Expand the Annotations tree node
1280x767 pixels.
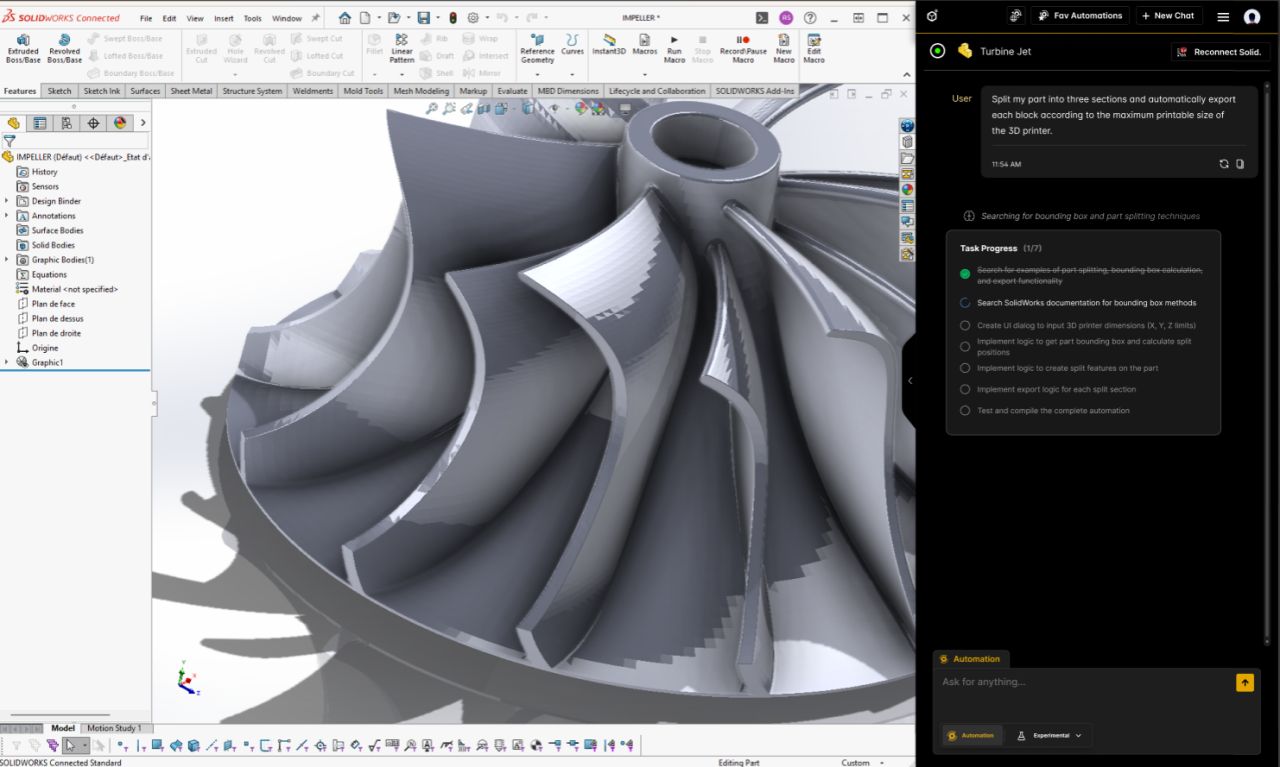point(7,215)
